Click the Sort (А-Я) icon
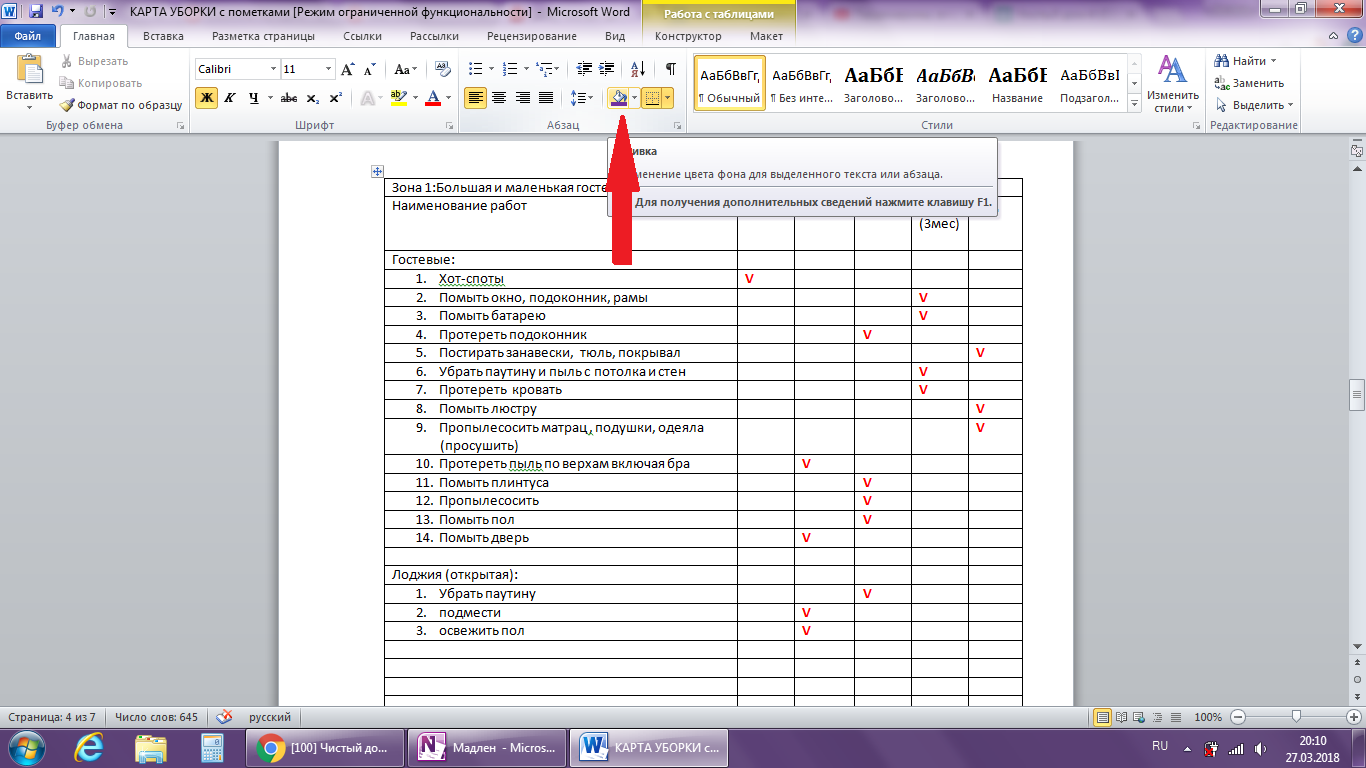Viewport: 1366px width, 768px height. [637, 69]
